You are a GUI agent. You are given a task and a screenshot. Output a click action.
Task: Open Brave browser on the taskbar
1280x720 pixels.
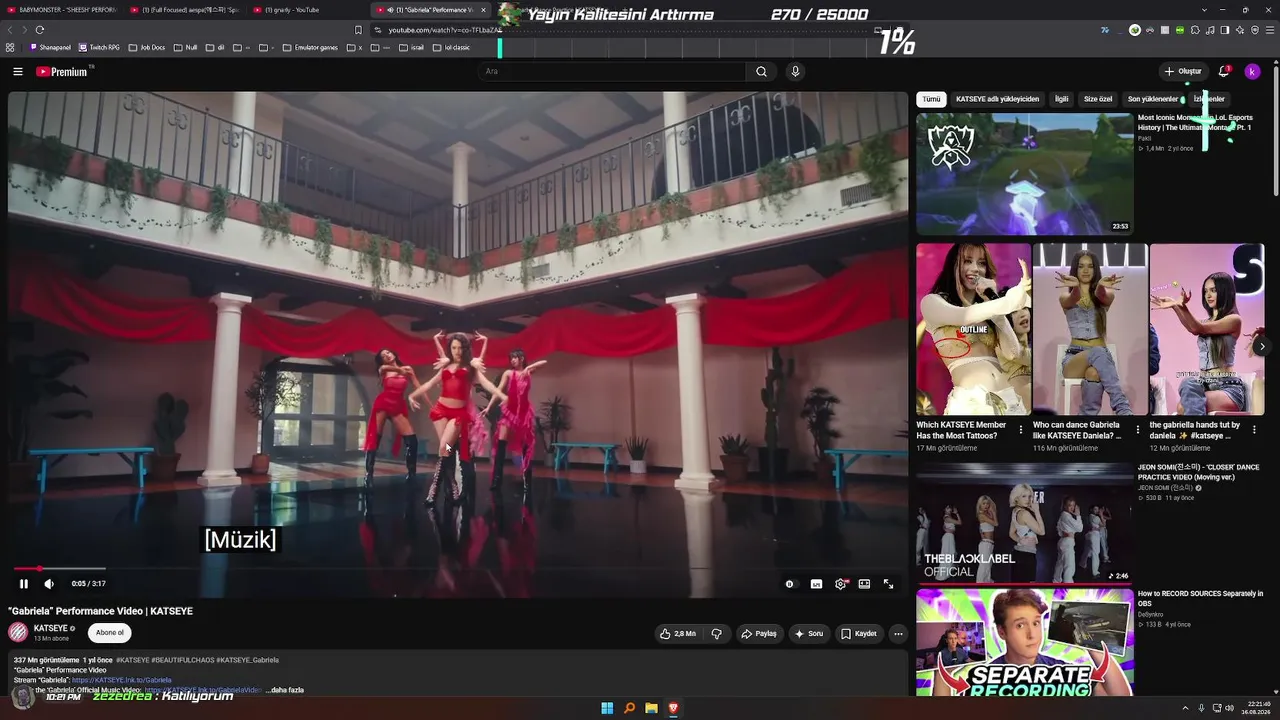click(673, 708)
